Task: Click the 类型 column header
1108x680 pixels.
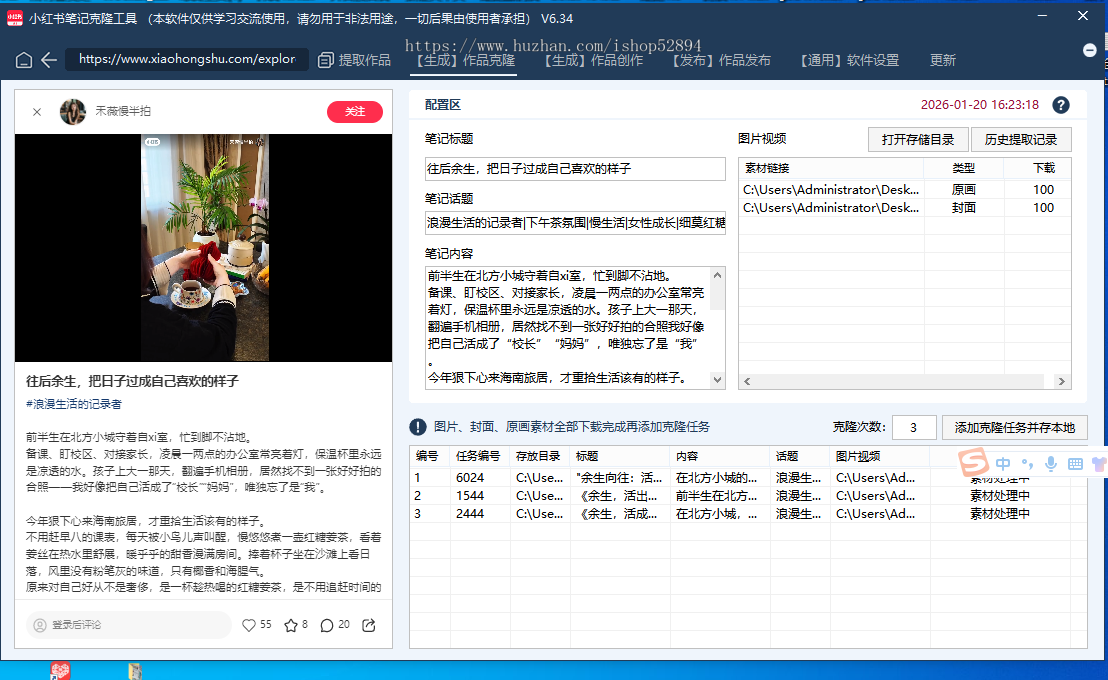Action: 964,168
